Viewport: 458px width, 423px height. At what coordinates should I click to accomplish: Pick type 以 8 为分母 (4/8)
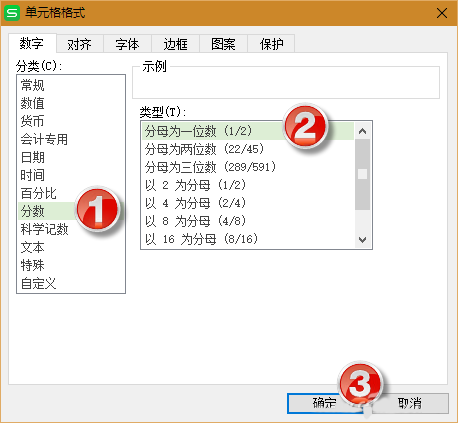[x=248, y=221]
